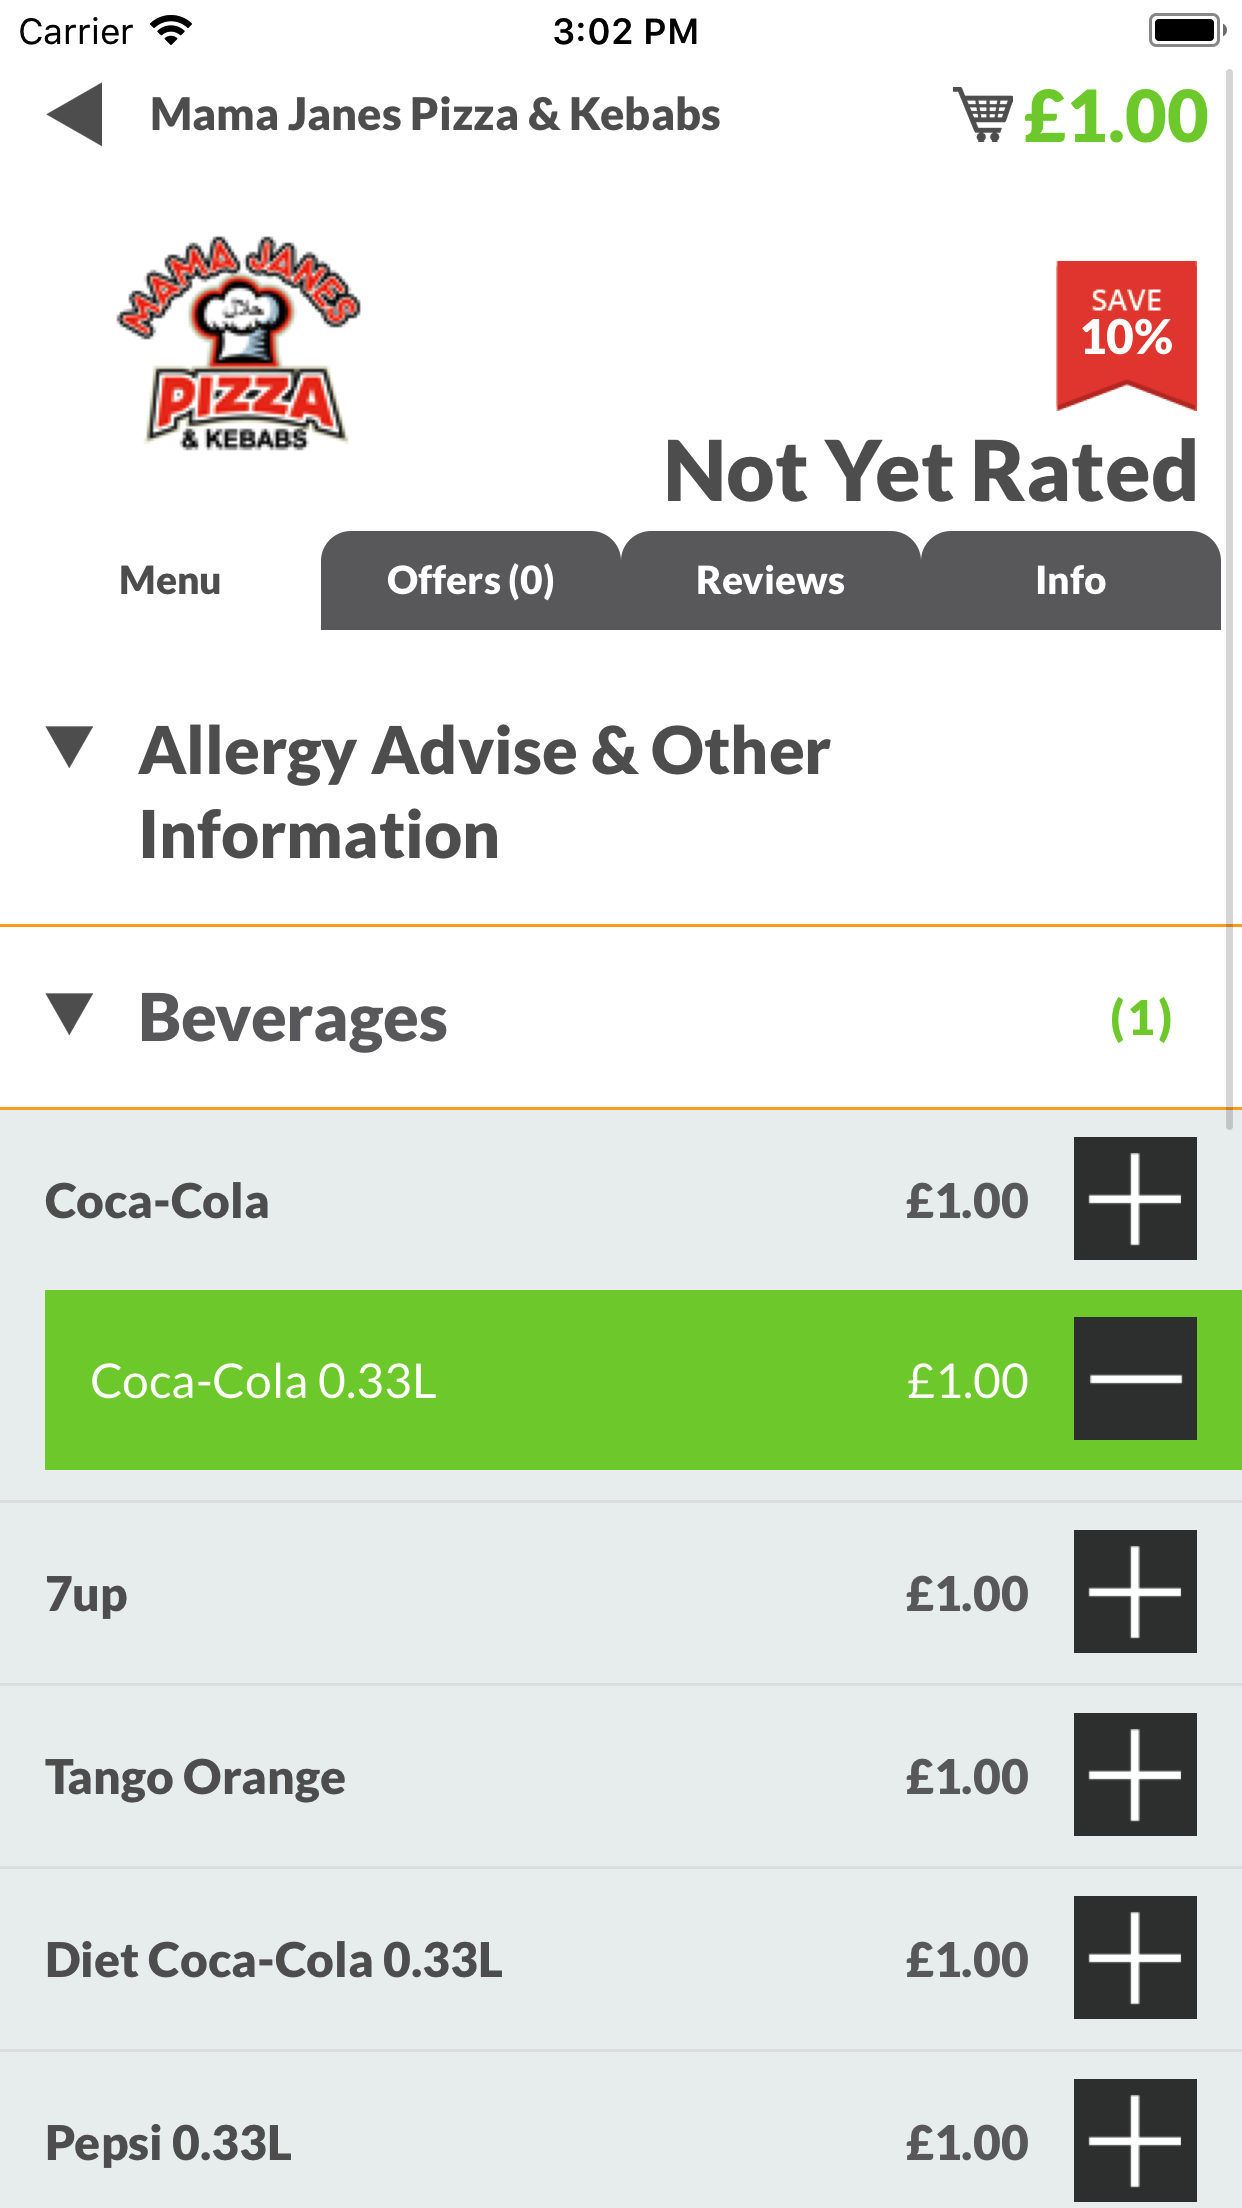1242x2208 pixels.
Task: Add Coca-Cola with its plus icon
Action: point(1135,1198)
